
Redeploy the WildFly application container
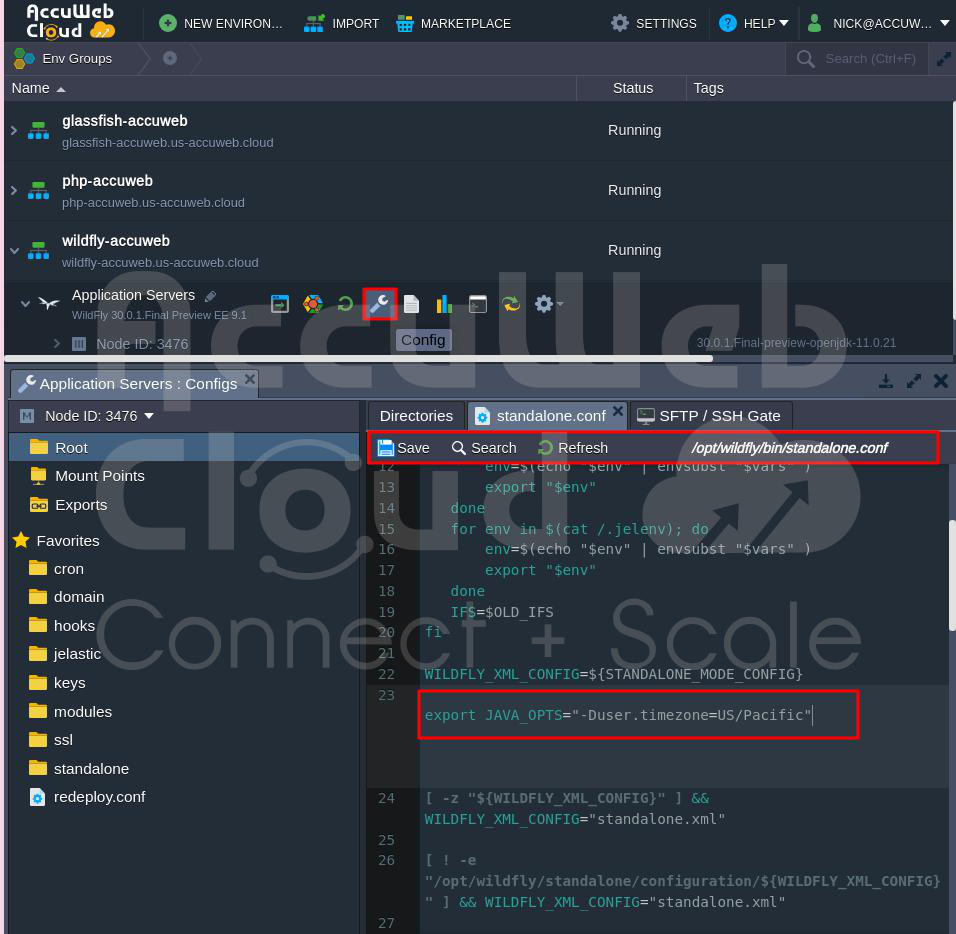pos(511,303)
